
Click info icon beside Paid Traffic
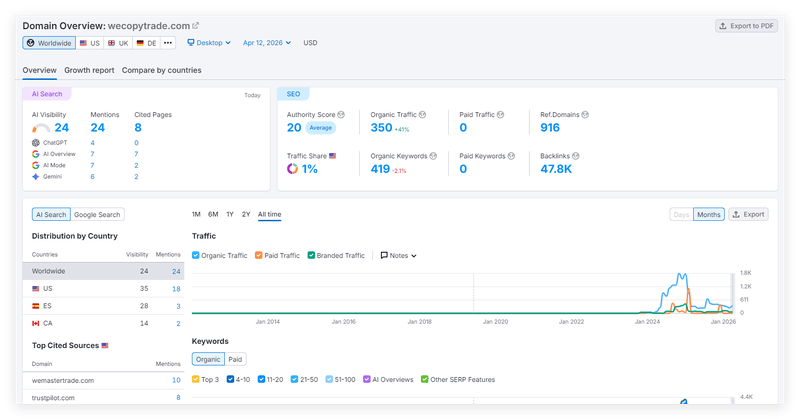[x=501, y=115]
